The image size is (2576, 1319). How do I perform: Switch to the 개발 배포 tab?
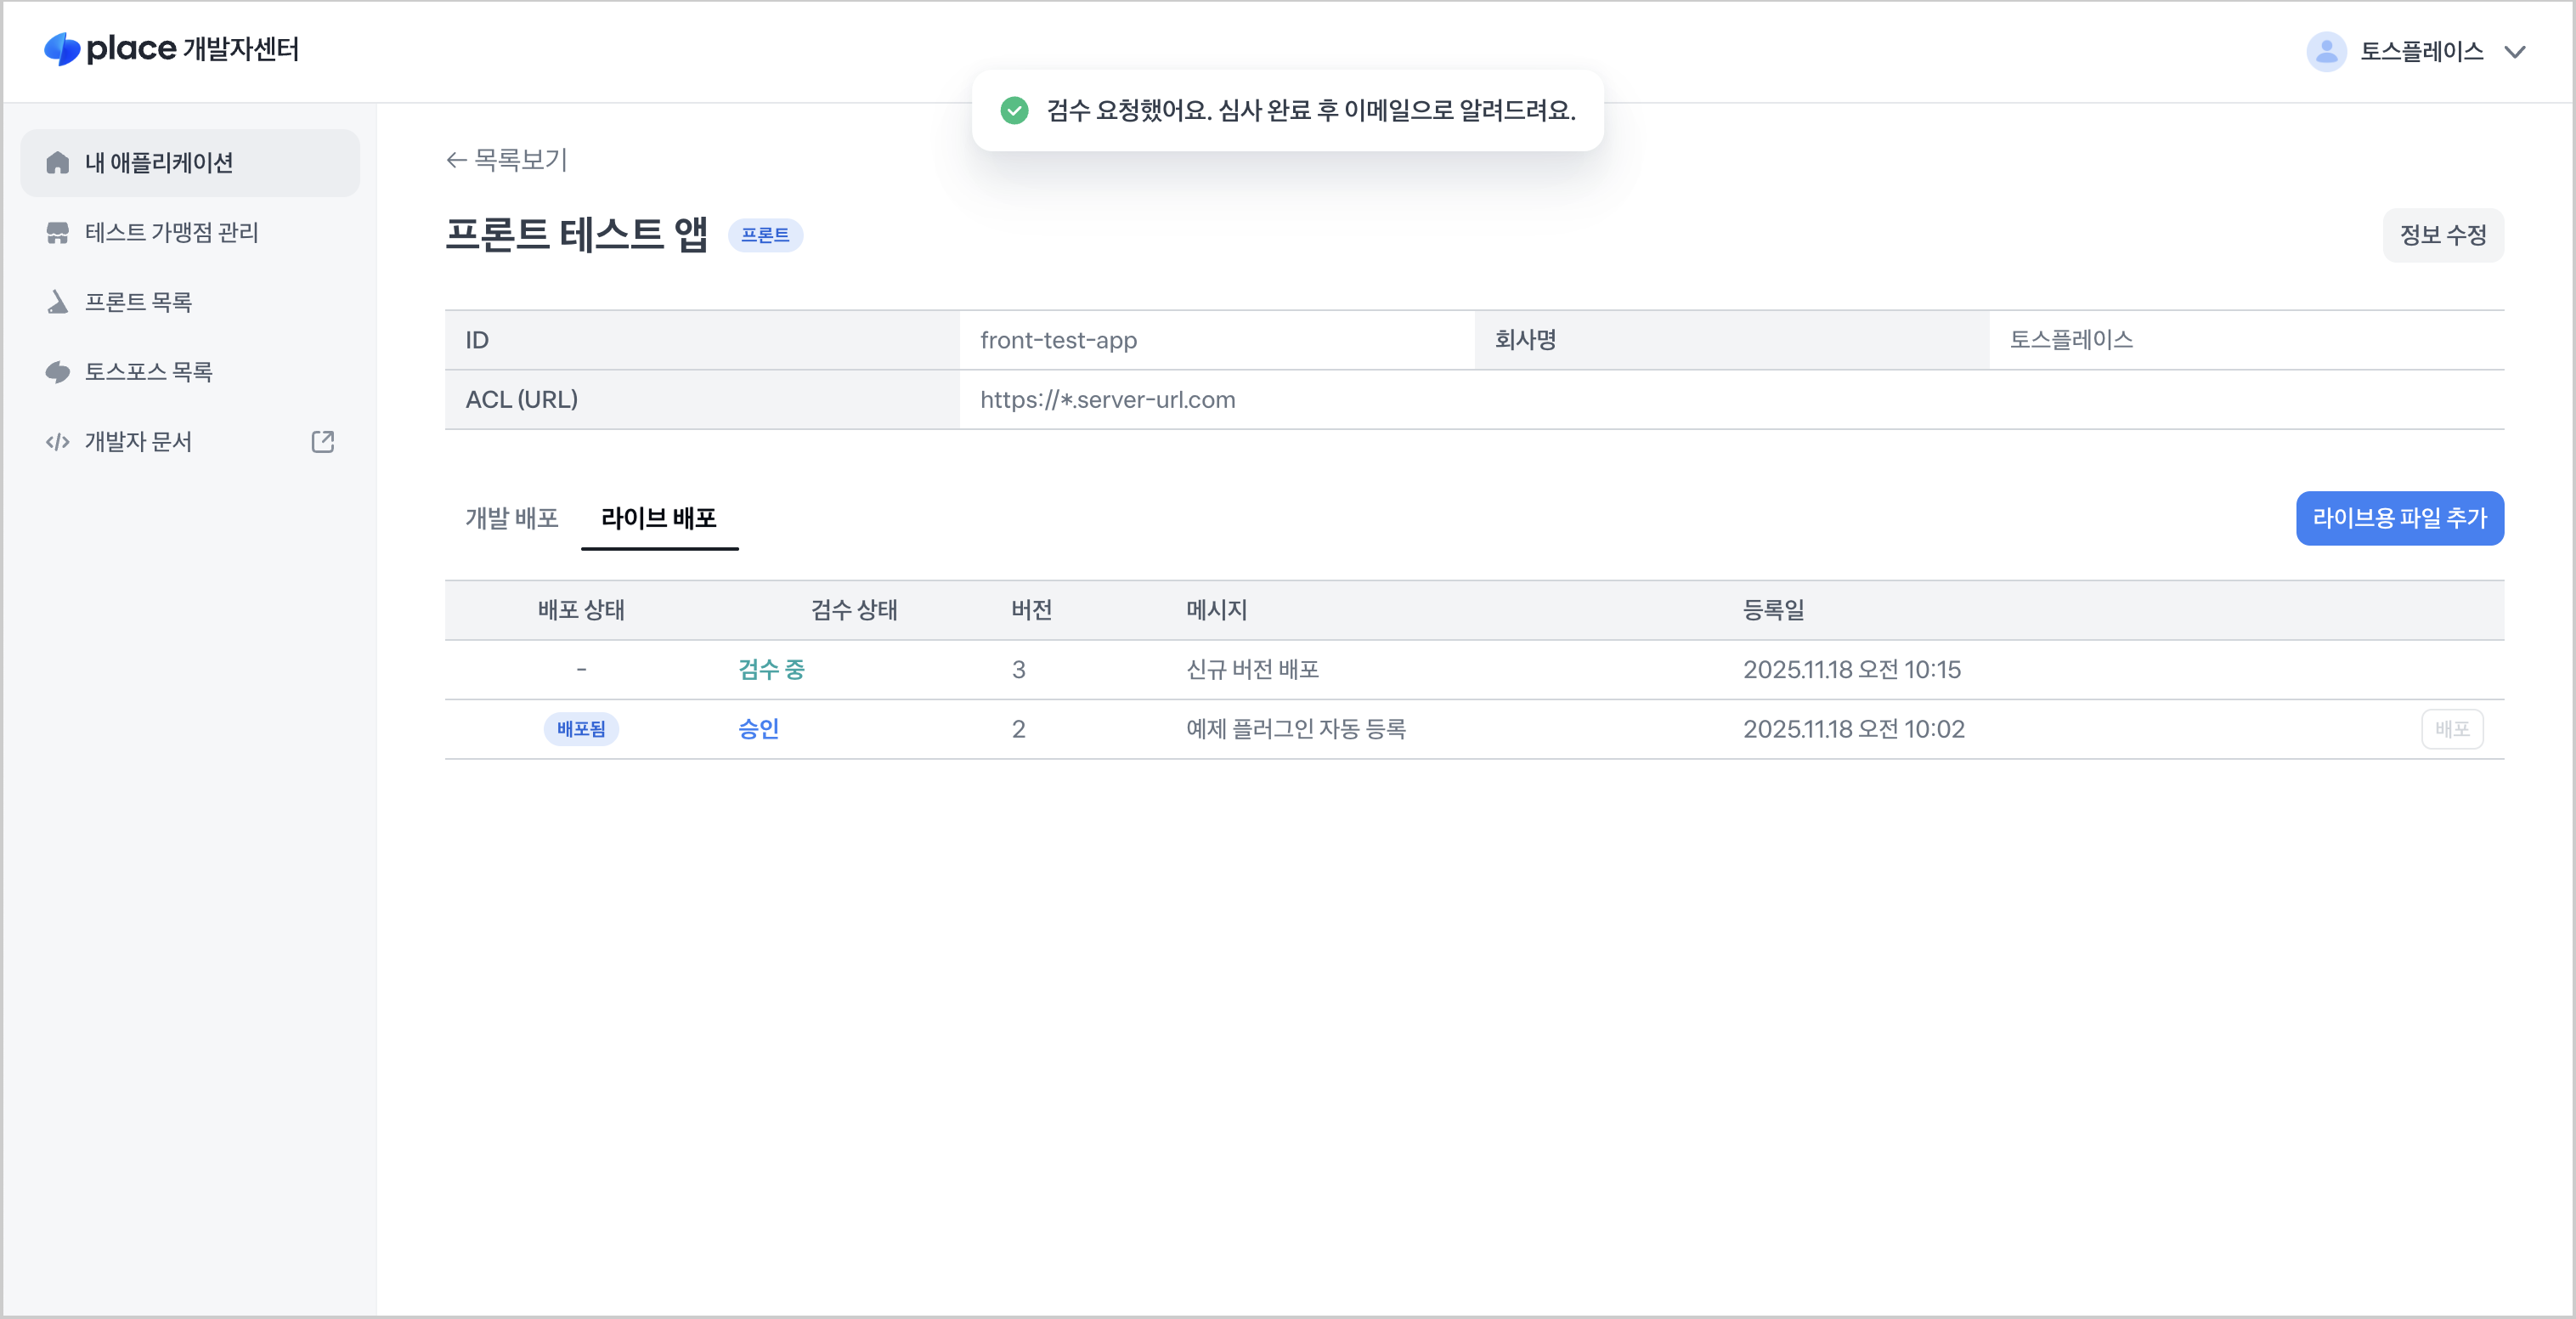[513, 518]
